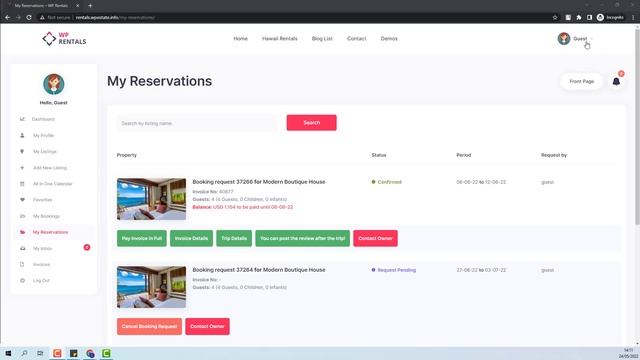This screenshot has height=360, width=640.
Task: Click the Balance USD text line
Action: click(242, 207)
